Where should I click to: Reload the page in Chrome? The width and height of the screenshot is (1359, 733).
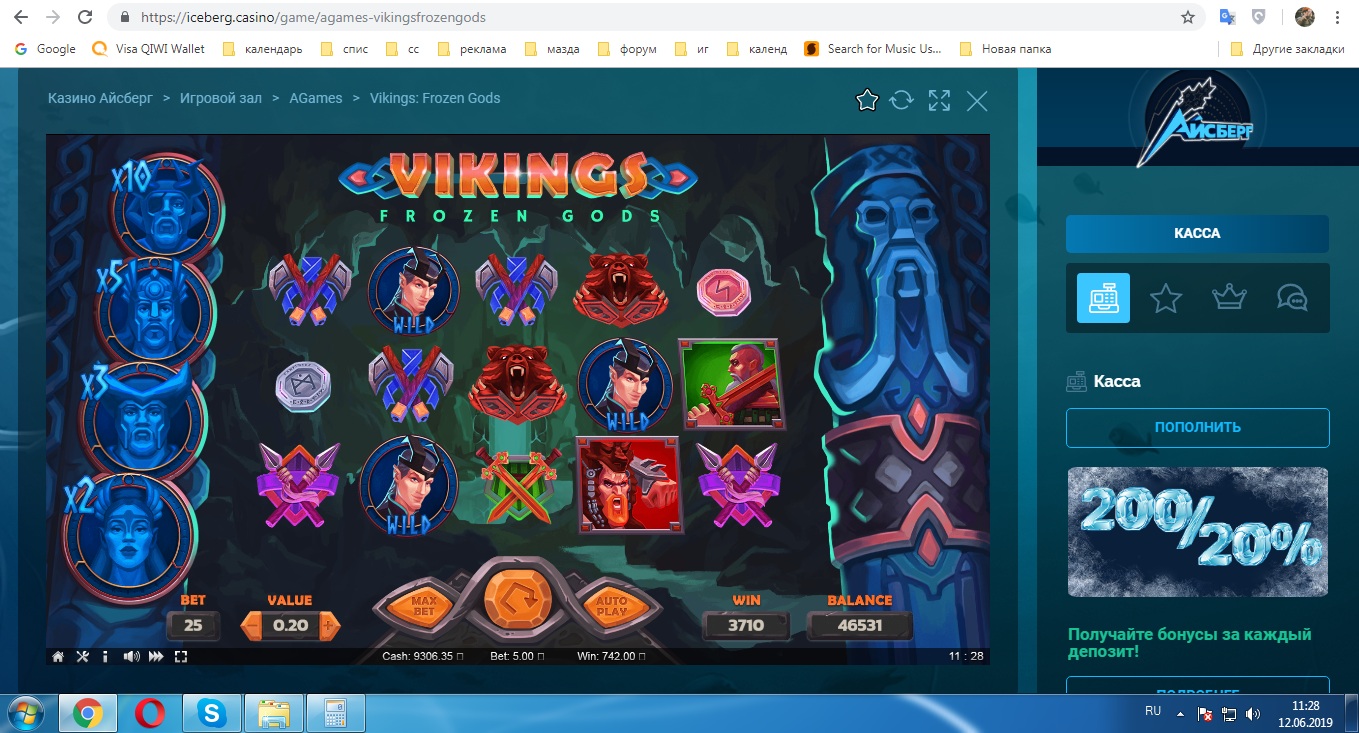pos(85,17)
